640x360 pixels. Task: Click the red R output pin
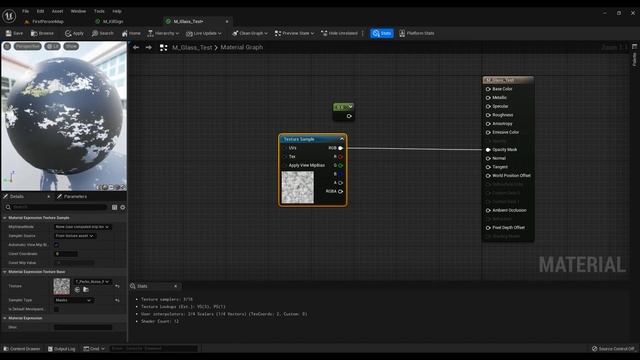click(340, 157)
